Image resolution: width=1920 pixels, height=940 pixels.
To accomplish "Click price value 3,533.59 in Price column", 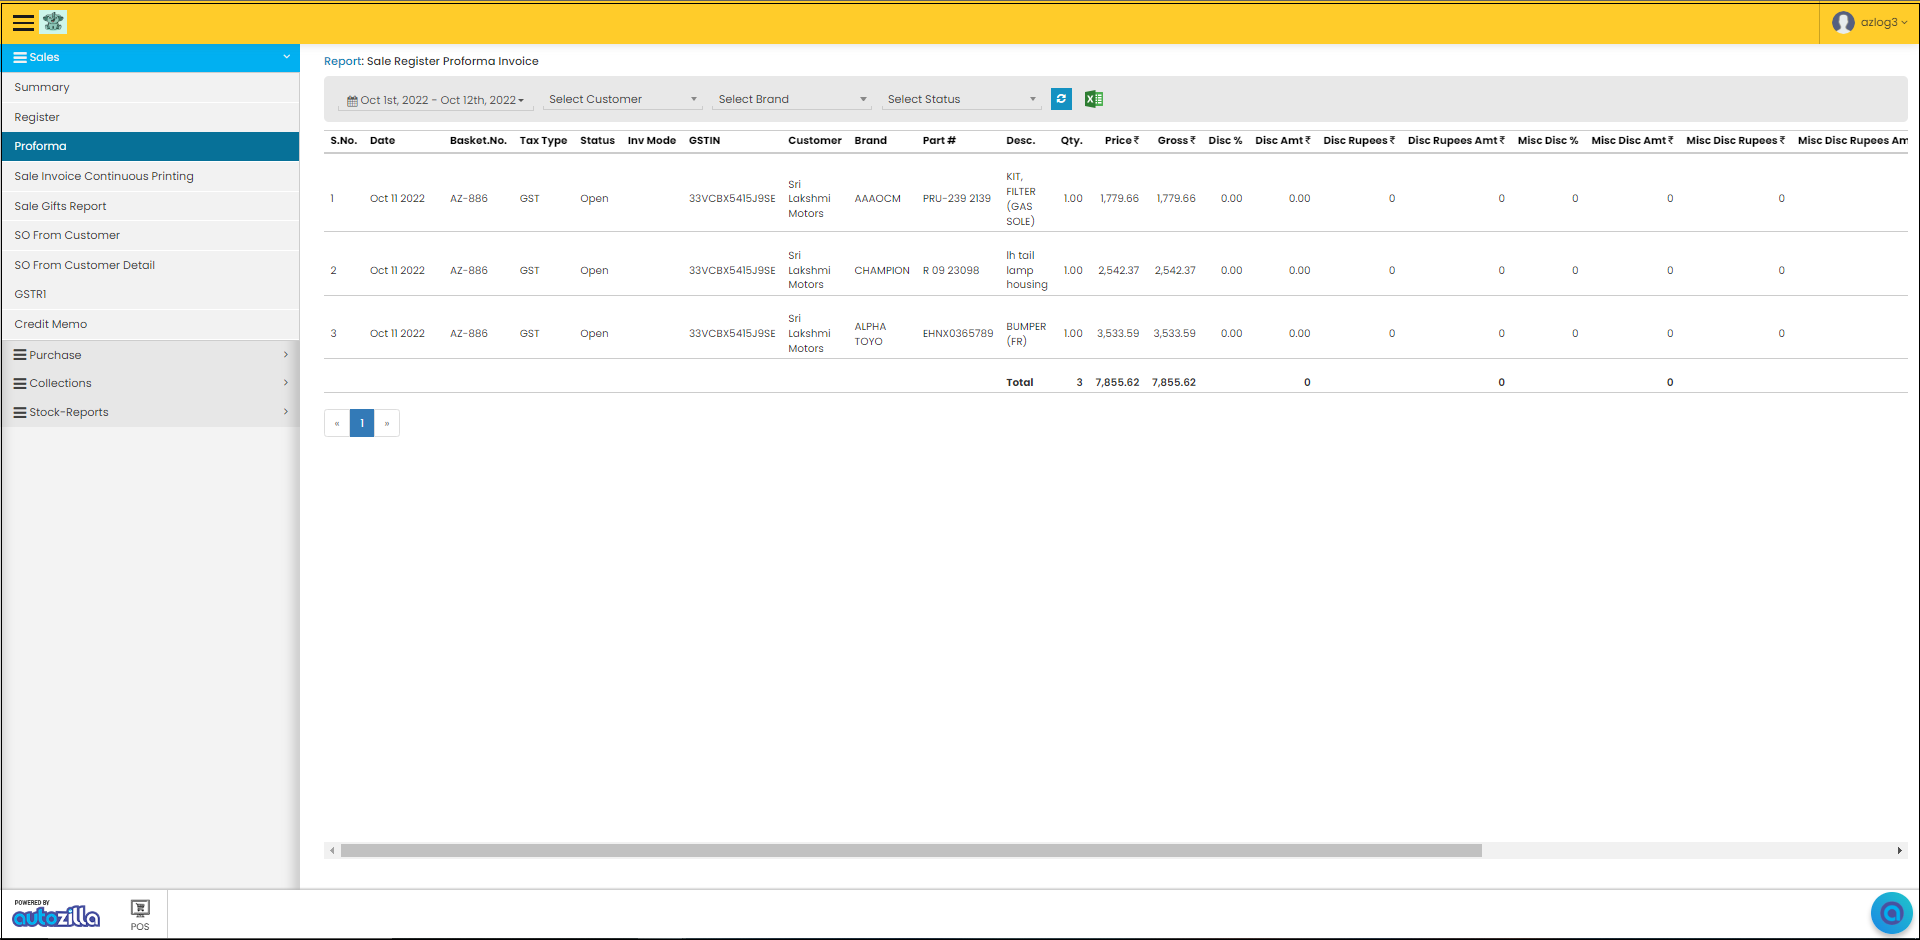I will coord(1118,334).
